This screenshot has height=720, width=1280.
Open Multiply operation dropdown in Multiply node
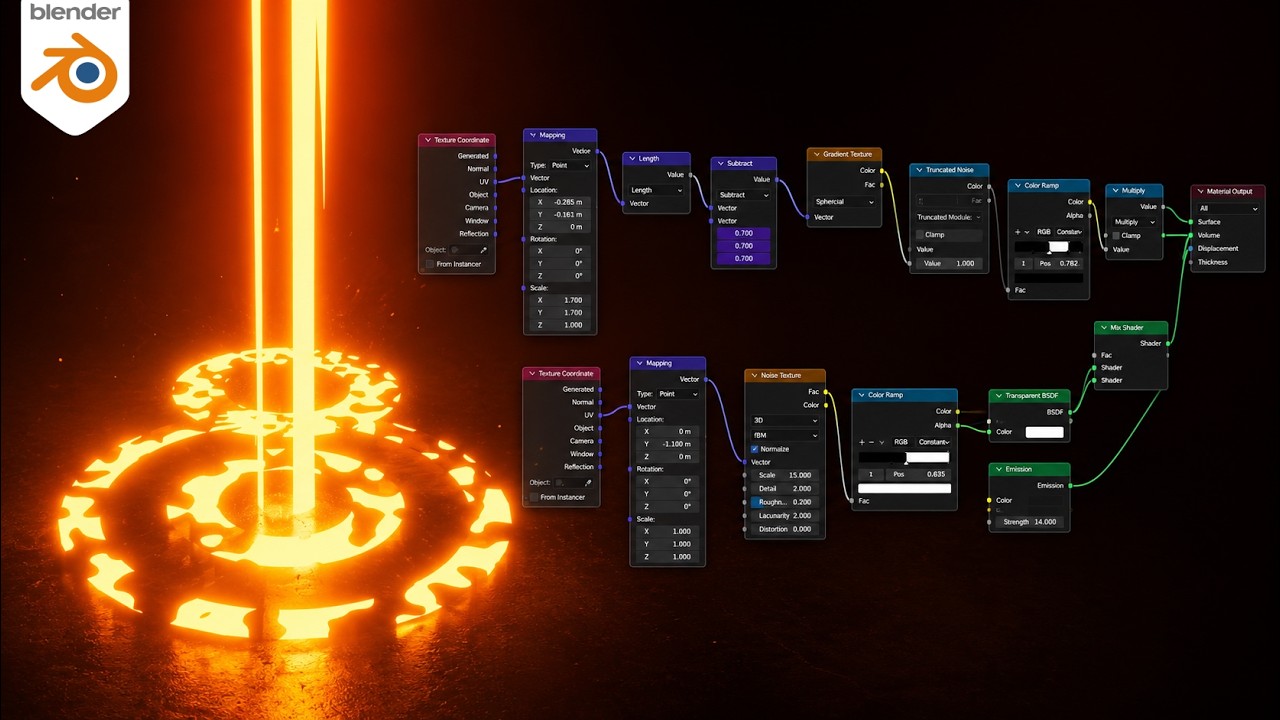1134,222
